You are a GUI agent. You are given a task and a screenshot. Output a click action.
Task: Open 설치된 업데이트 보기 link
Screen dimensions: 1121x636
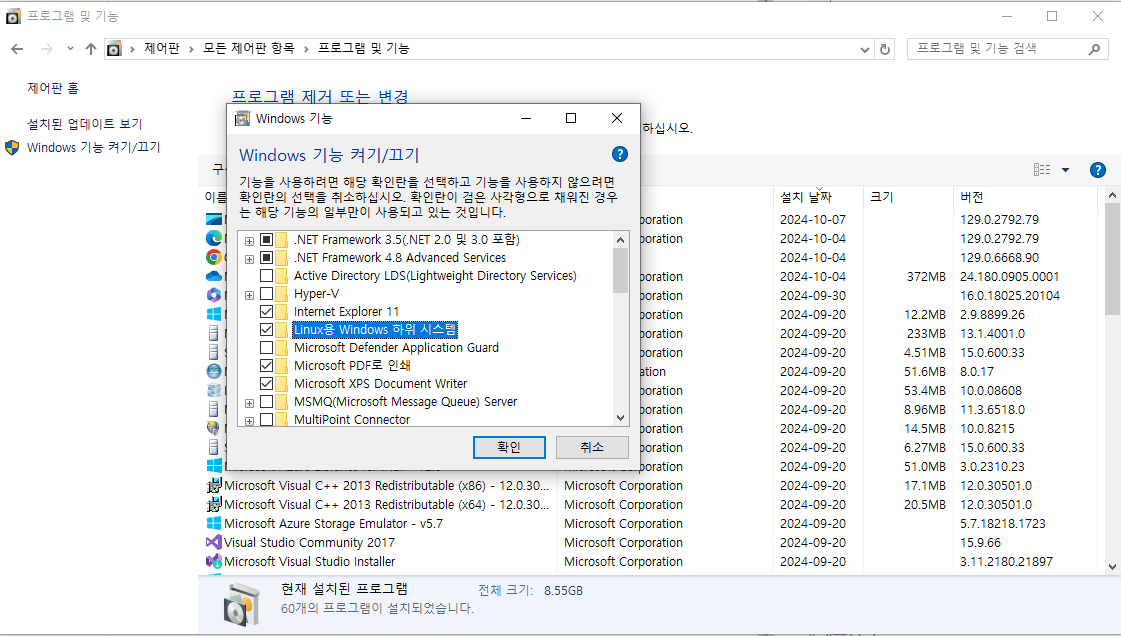[x=84, y=124]
